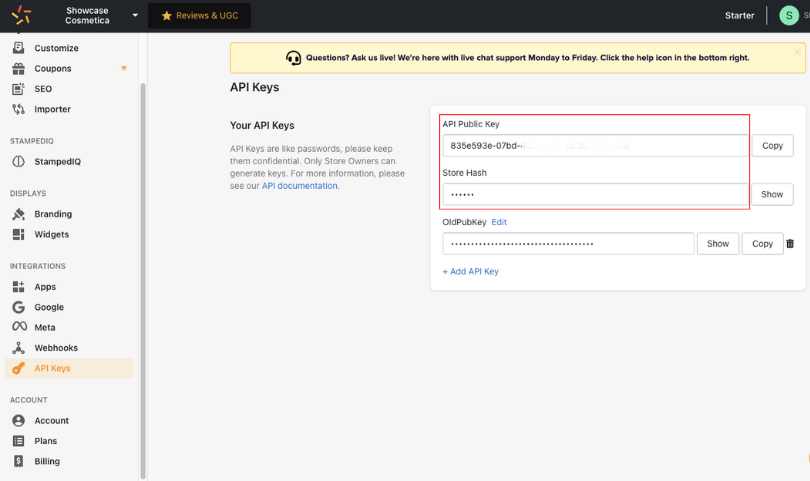This screenshot has width=810, height=481.
Task: Dismiss the live chat support banner
Action: coord(796,52)
